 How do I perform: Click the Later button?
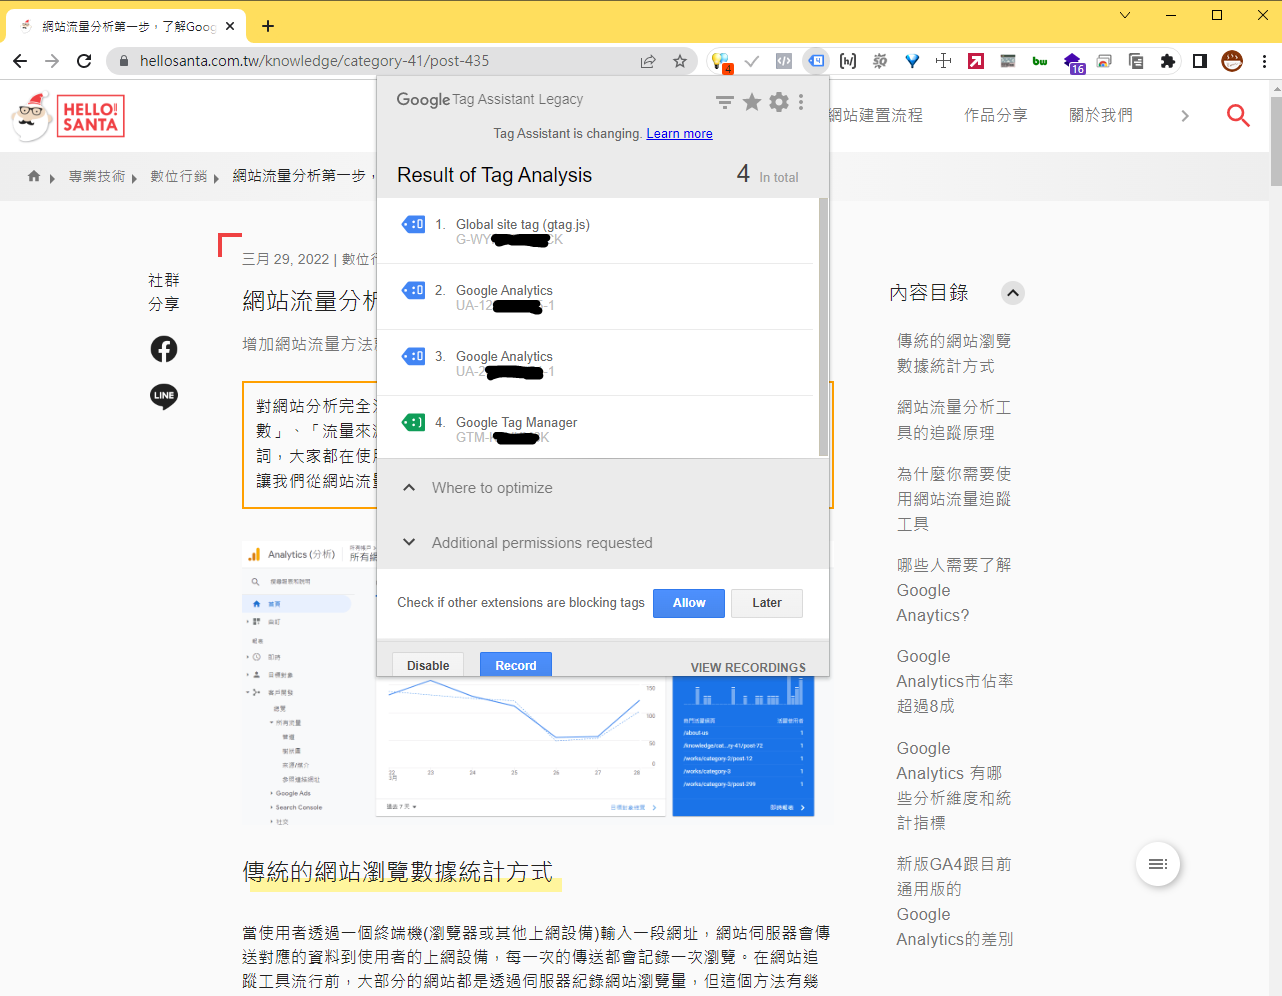point(767,603)
